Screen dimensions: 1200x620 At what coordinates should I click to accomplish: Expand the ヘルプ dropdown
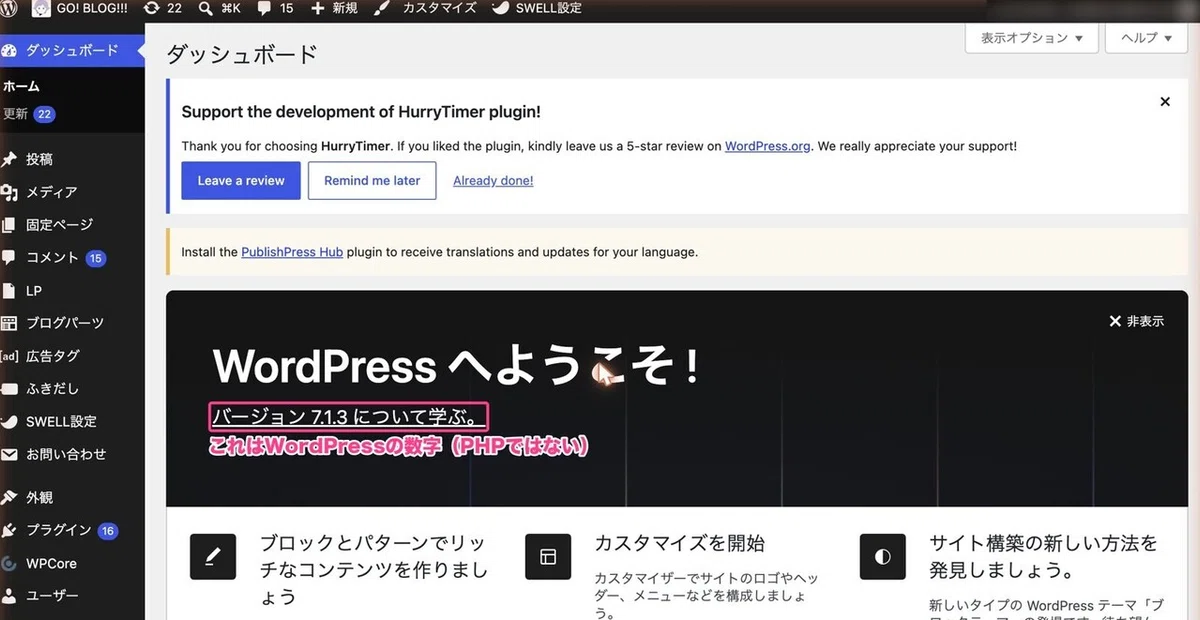[1146, 38]
